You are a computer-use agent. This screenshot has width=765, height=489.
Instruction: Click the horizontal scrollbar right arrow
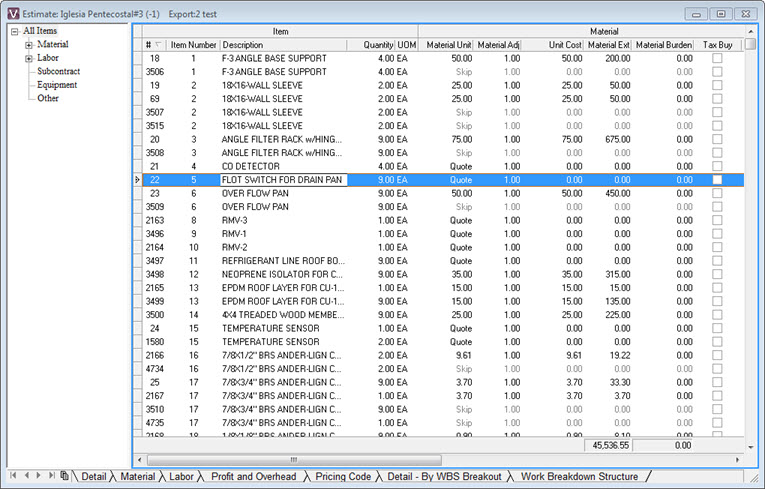[x=737, y=460]
